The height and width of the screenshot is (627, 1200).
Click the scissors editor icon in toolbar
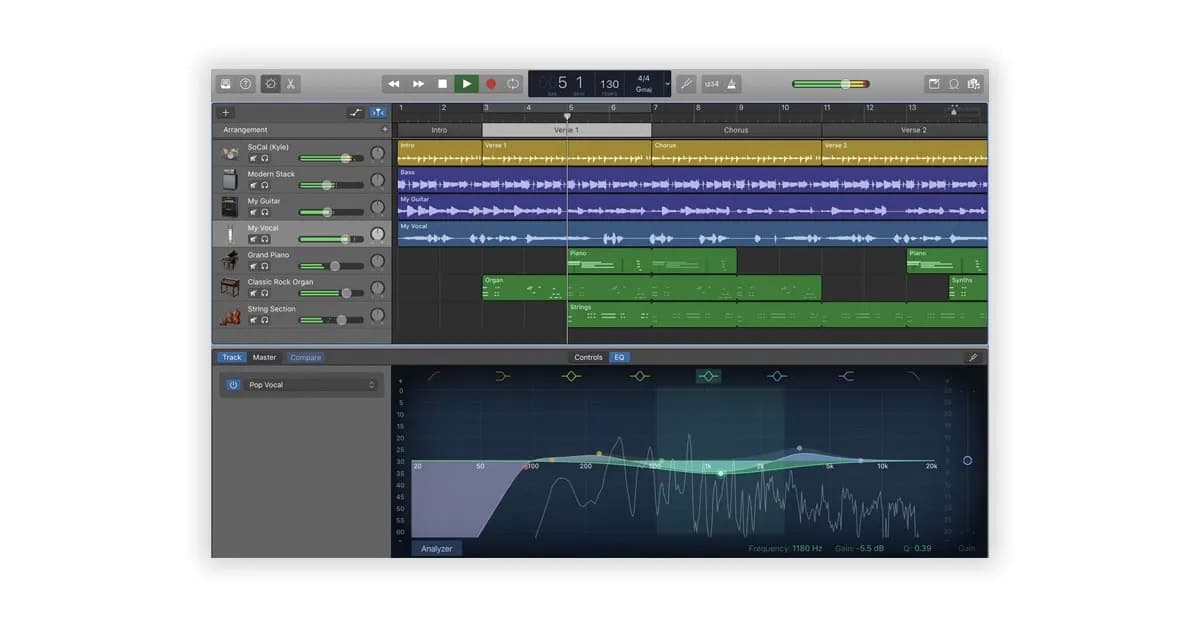click(x=290, y=84)
